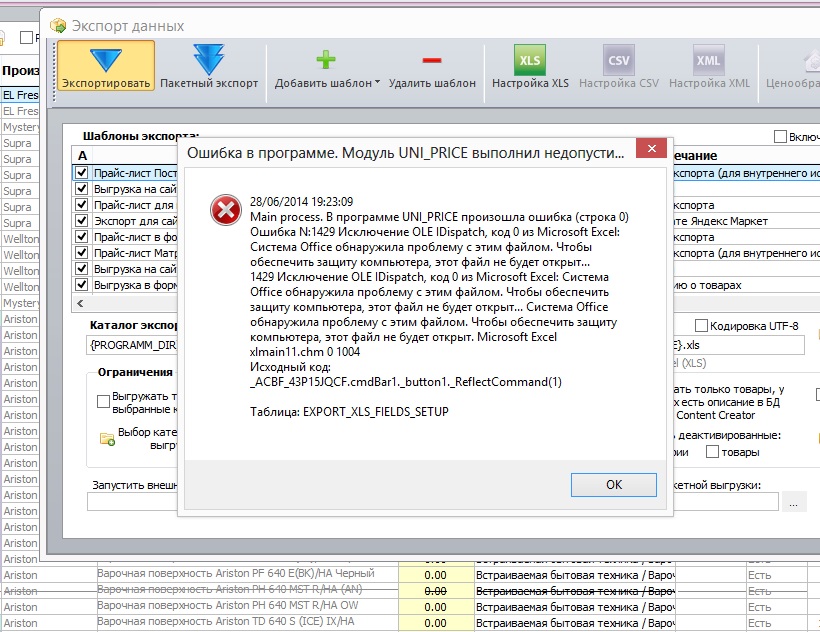Image resolution: width=820 pixels, height=632 pixels.
Task: Click Выбор категорий folder icon
Action: click(107, 439)
